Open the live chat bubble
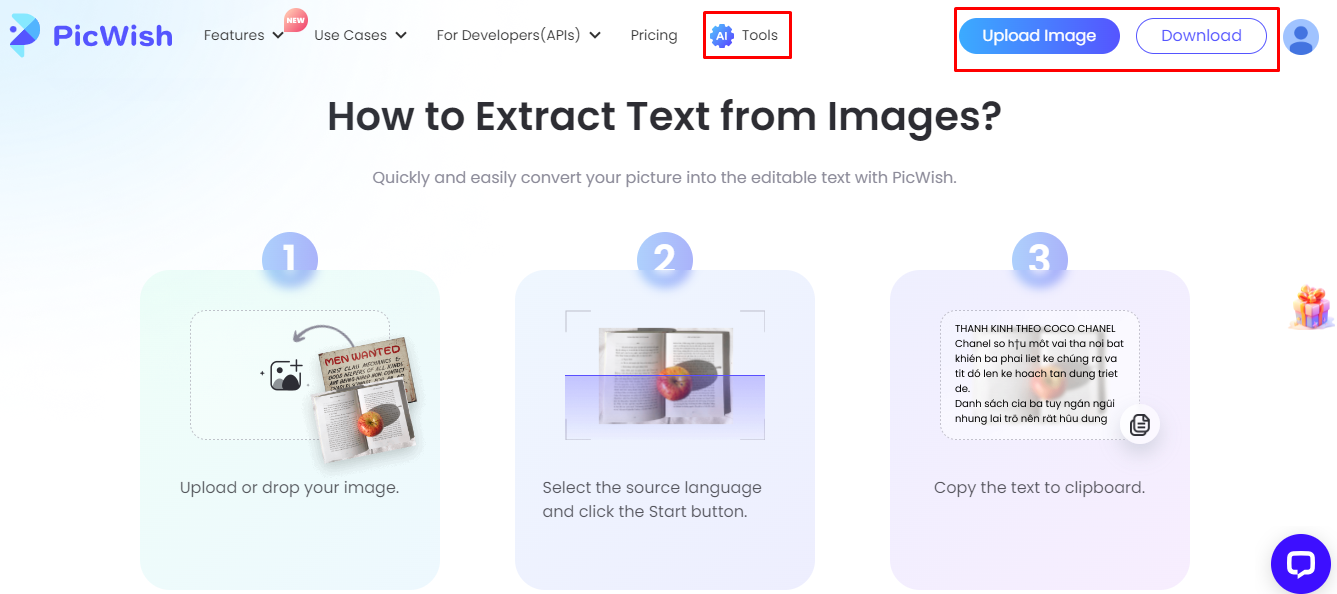 [1300, 564]
